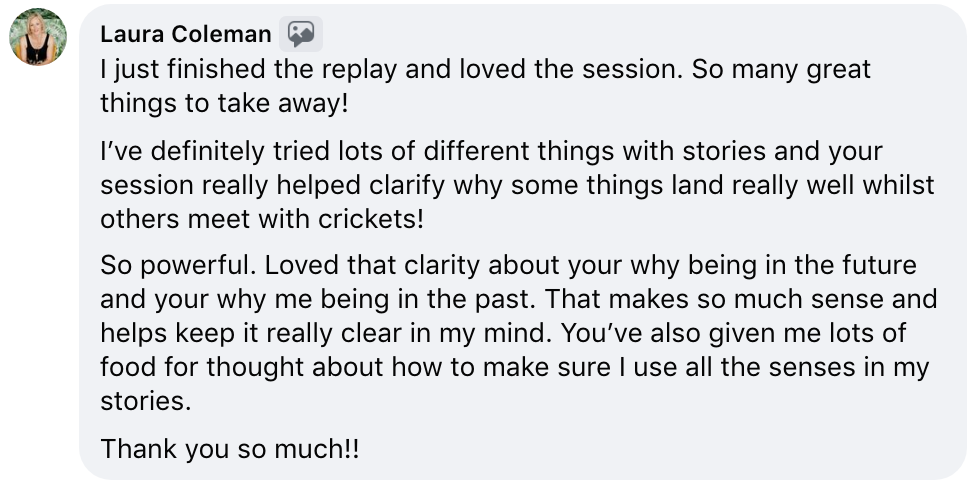Click the word "future" in the comment
This screenshot has width=976, height=485.
879,265
